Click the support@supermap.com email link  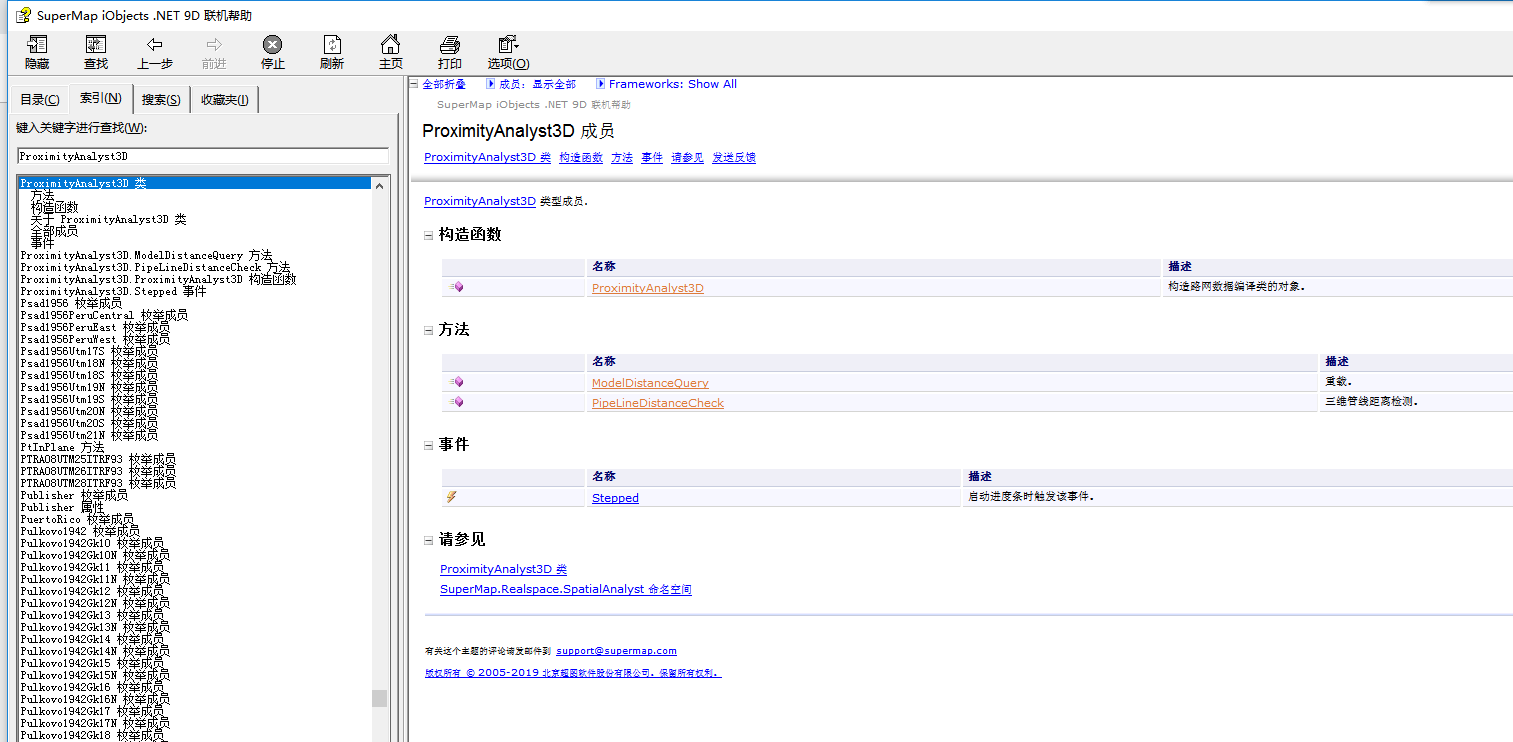tap(616, 650)
